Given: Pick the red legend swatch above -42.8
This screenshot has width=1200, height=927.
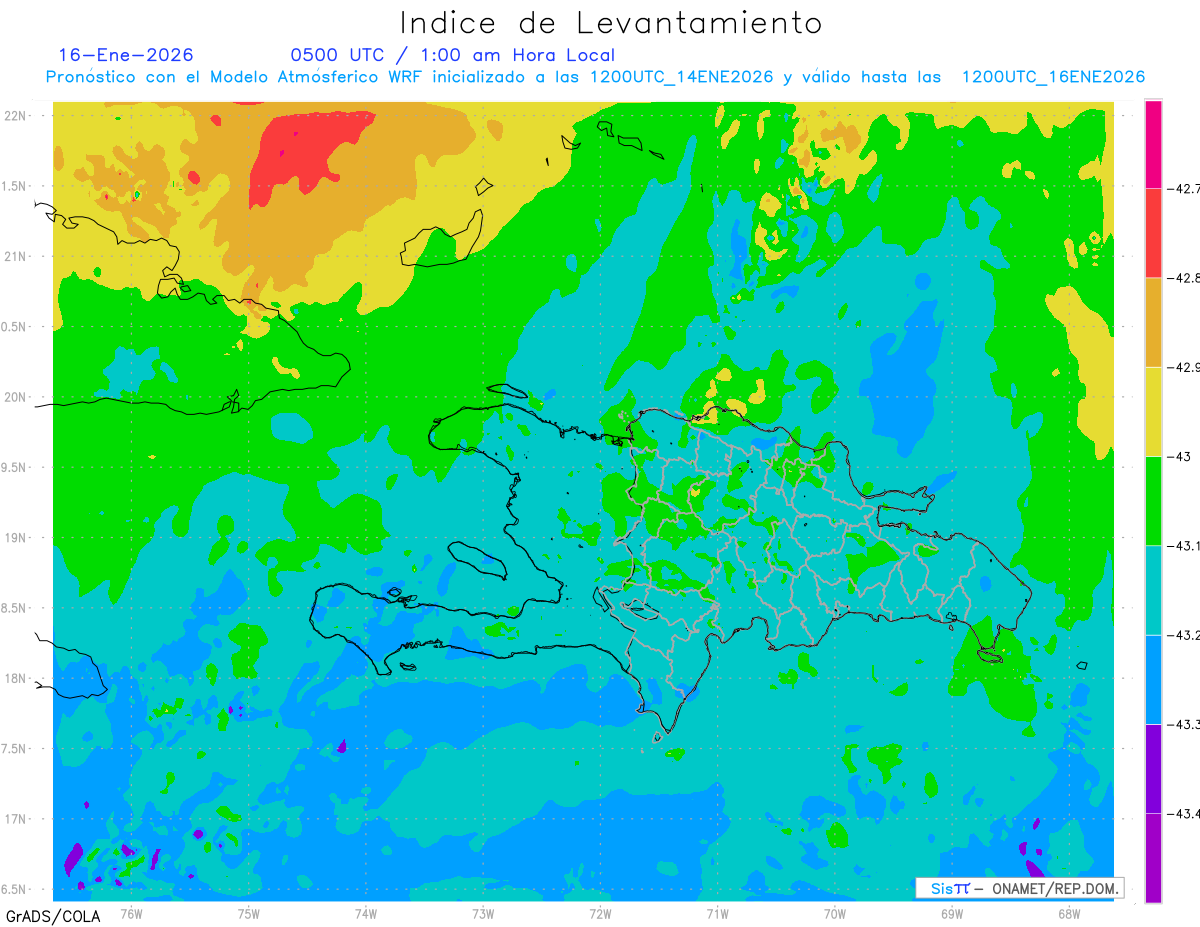Looking at the screenshot, I should (x=1153, y=233).
